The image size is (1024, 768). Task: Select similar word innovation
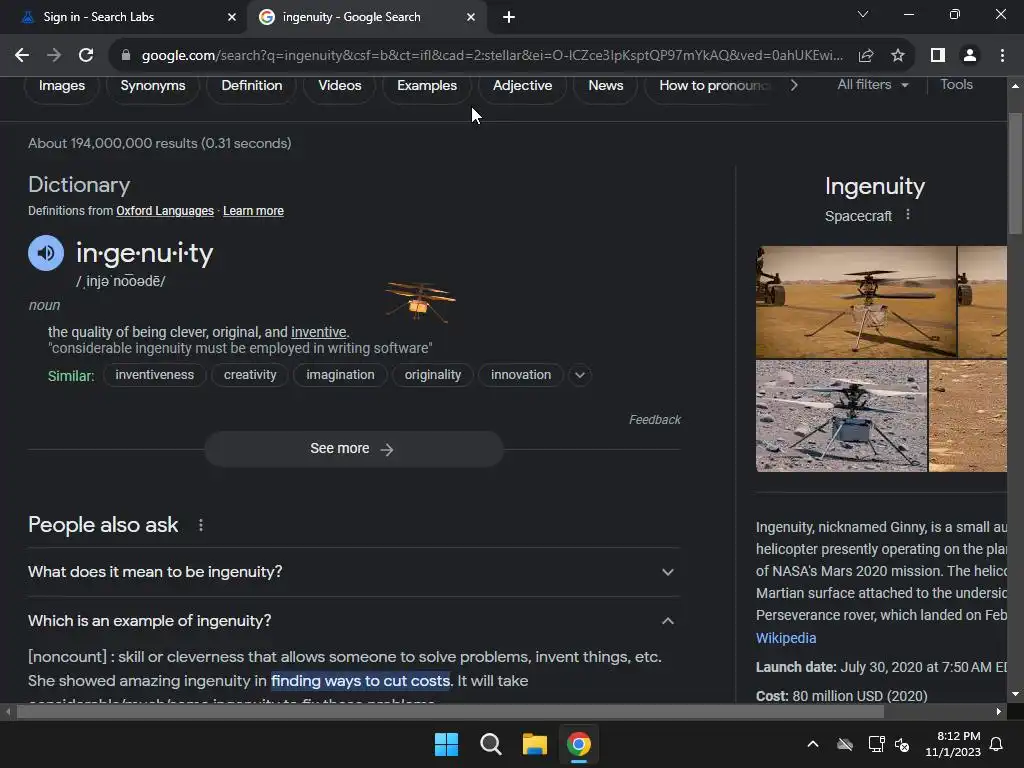coord(521,375)
